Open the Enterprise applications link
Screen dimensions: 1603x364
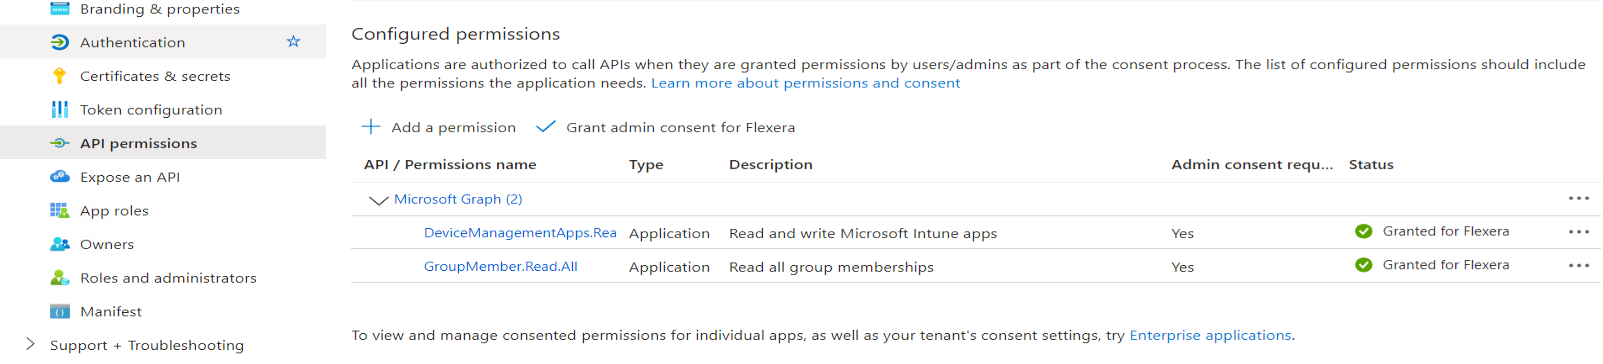pyautogui.click(x=1210, y=335)
